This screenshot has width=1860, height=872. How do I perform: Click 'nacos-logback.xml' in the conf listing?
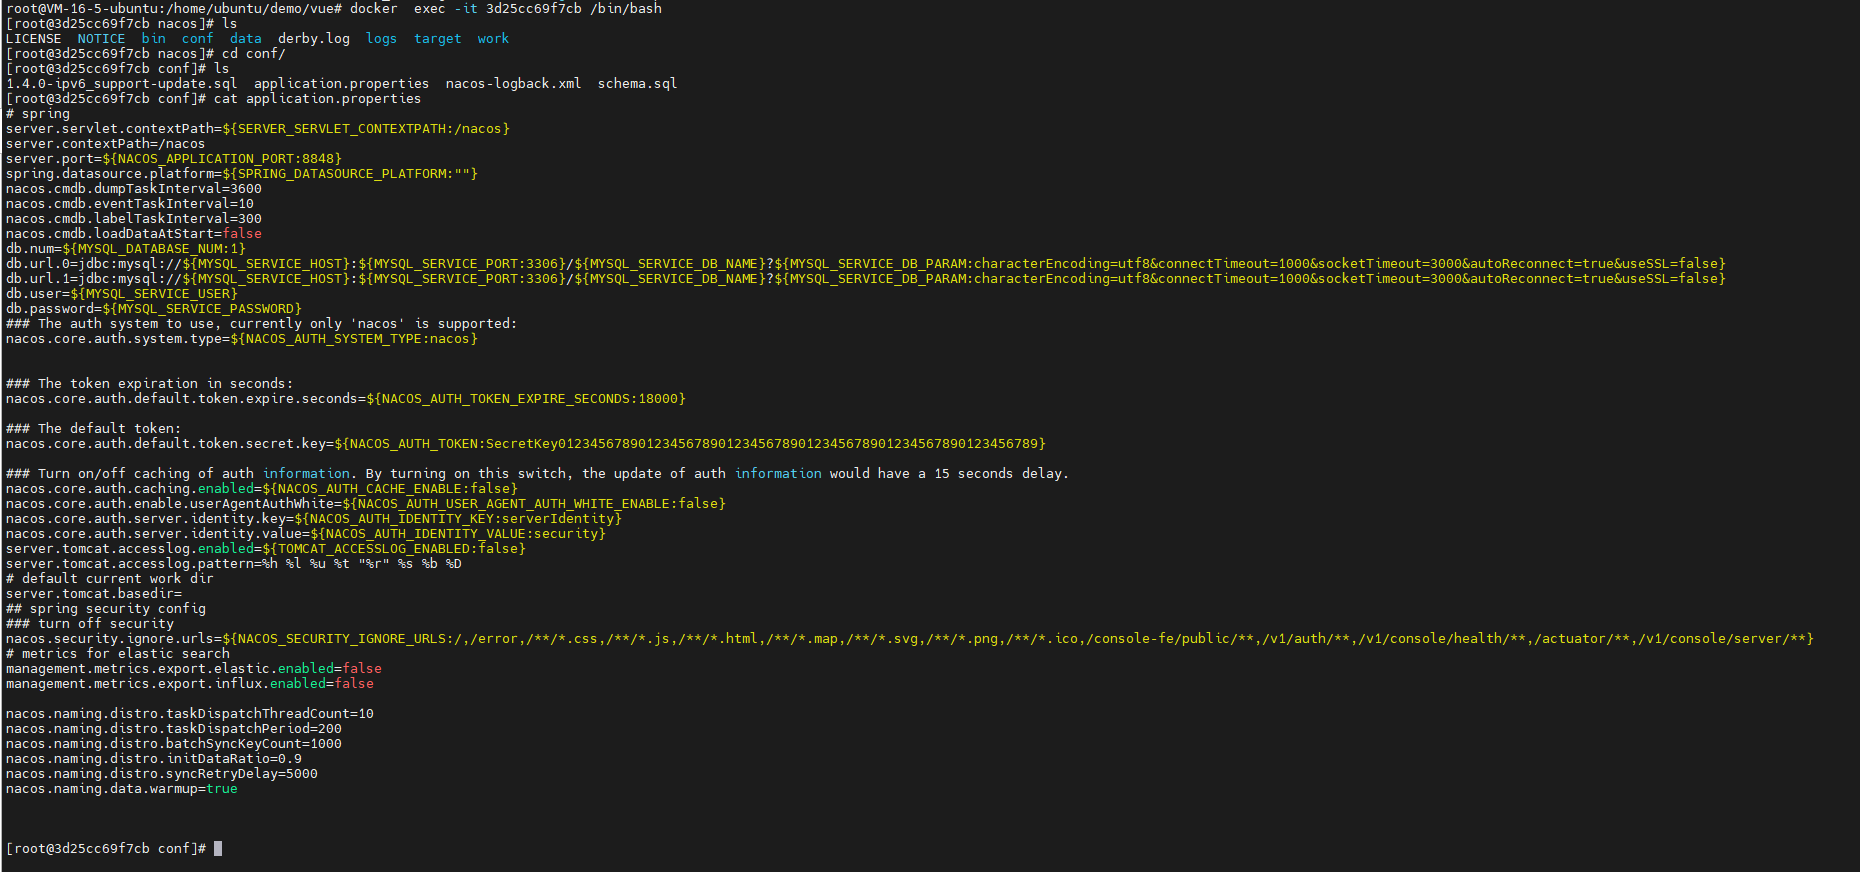click(514, 84)
